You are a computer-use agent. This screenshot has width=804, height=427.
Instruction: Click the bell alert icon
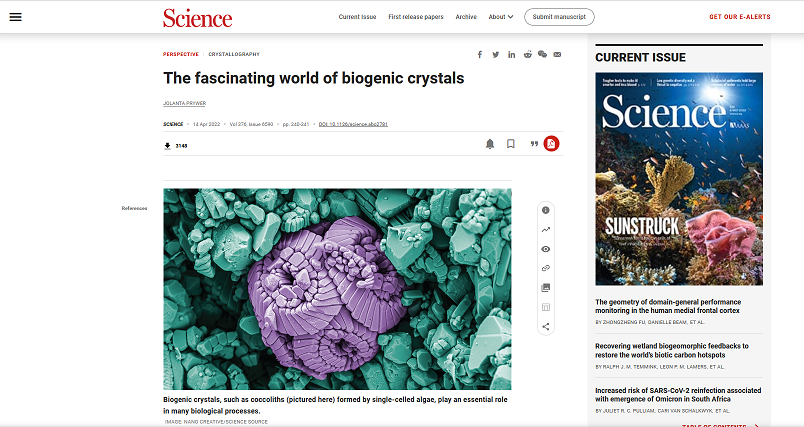coord(490,144)
